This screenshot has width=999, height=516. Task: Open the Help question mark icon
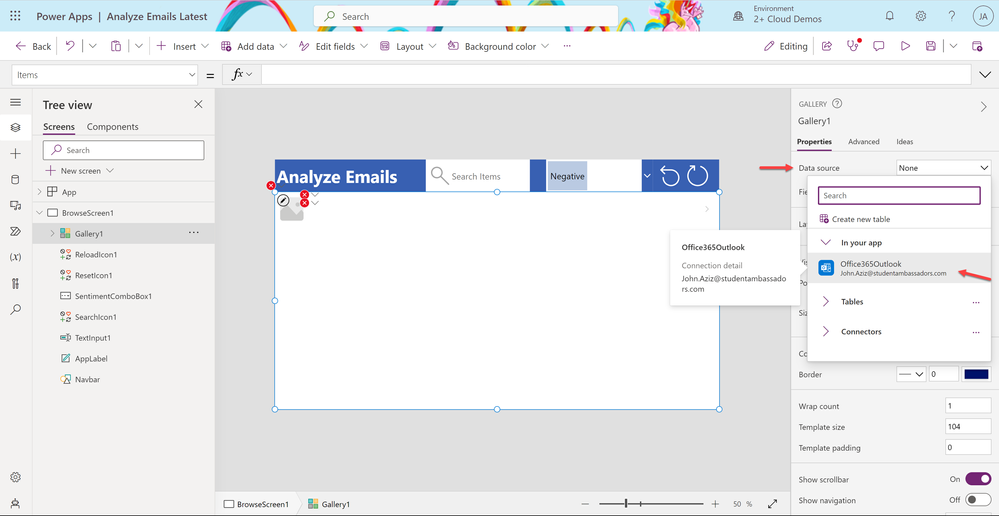[x=952, y=17]
